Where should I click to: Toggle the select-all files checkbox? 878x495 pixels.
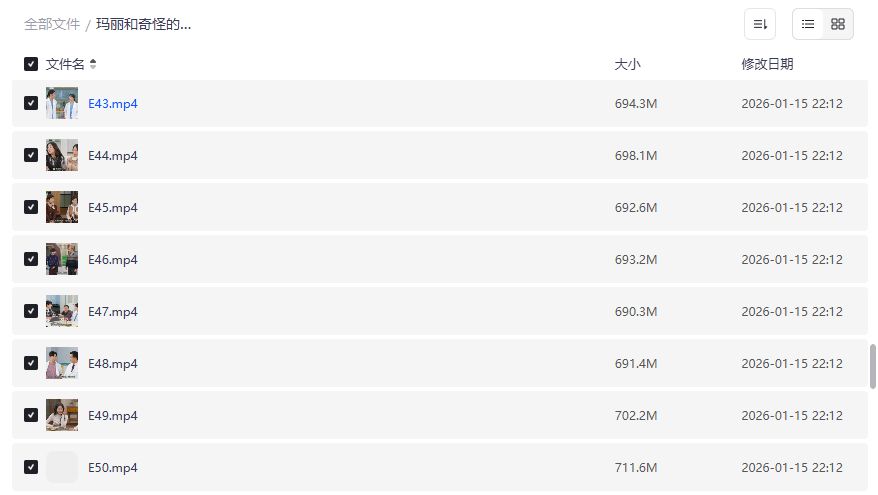point(31,64)
